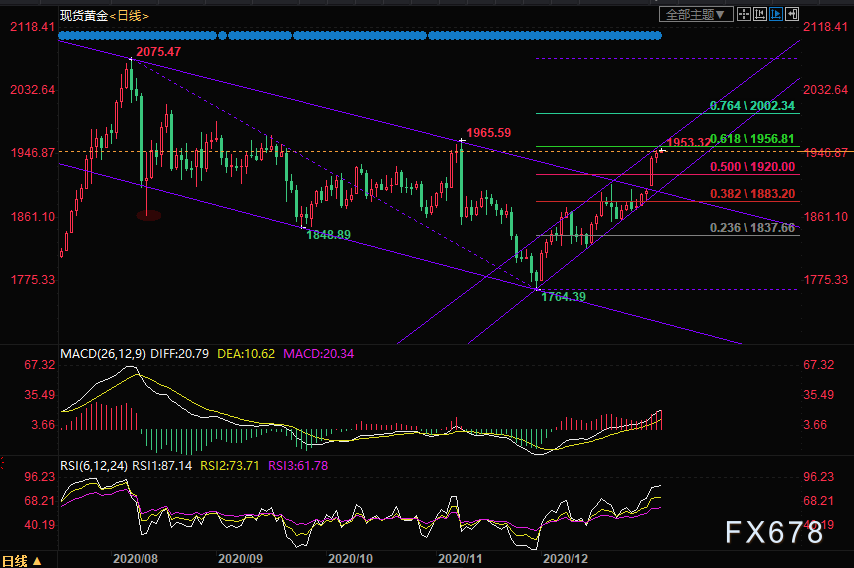Expand the 日线 period selector at bottom-left
The width and height of the screenshot is (854, 568).
click(21, 560)
